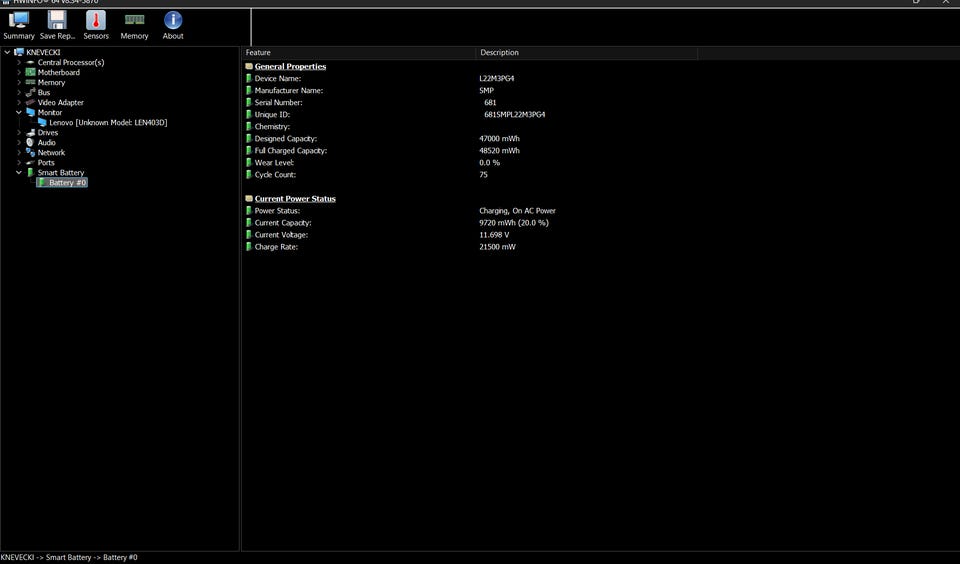Image resolution: width=960 pixels, height=564 pixels.
Task: Click the 47000 mWh value
Action: [x=499, y=138]
